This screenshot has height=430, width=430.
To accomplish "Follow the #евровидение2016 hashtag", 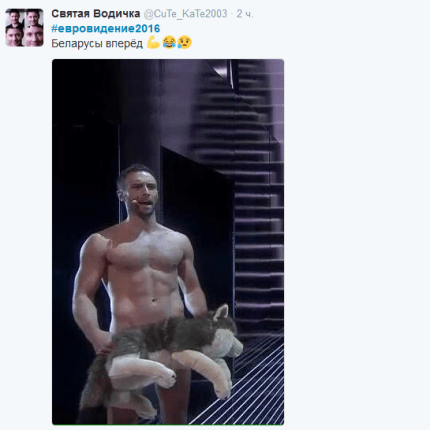I will pos(106,29).
